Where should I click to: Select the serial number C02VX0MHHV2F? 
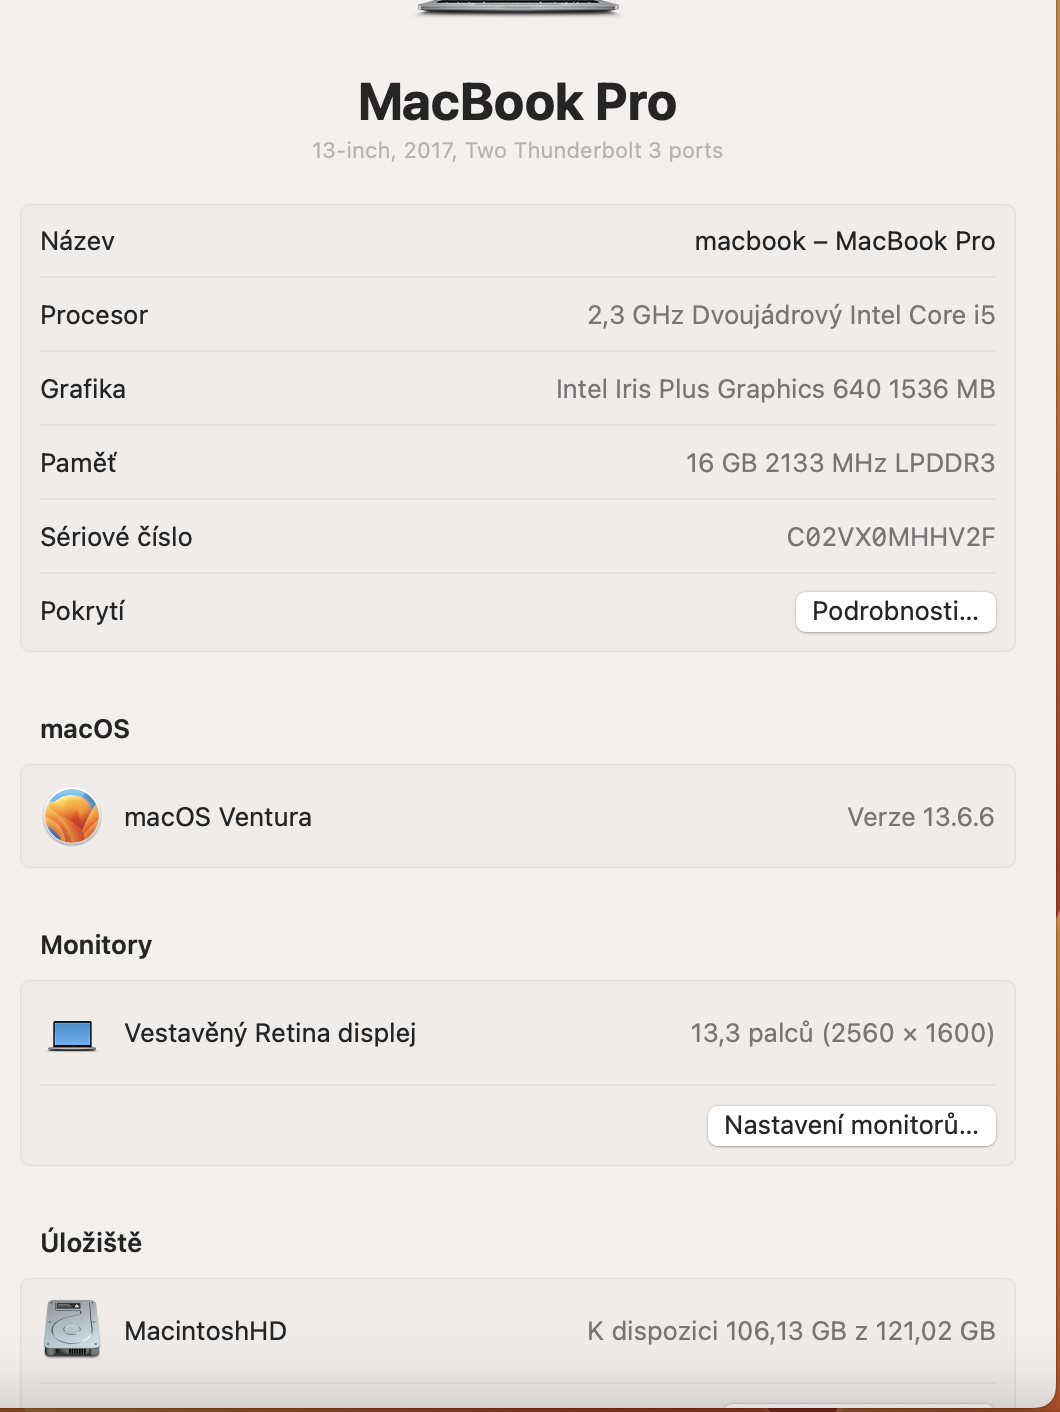pyautogui.click(x=890, y=537)
